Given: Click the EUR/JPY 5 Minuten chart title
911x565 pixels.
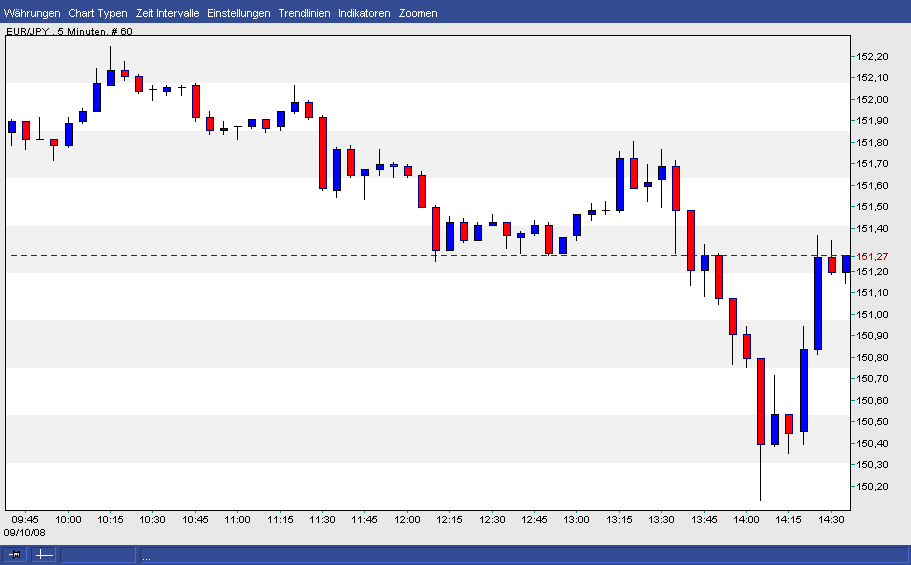Looking at the screenshot, I should 69,31.
